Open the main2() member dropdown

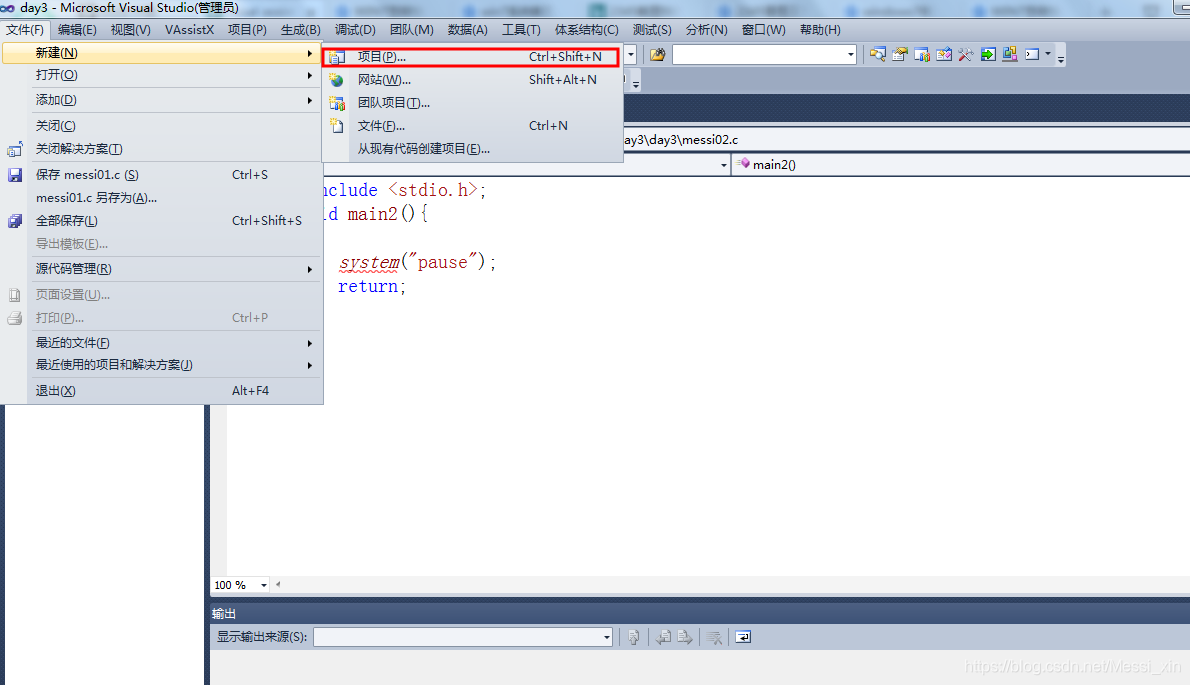(x=961, y=165)
